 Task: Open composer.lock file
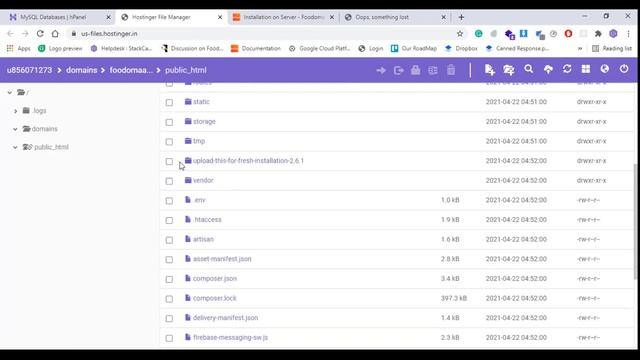pos(215,298)
